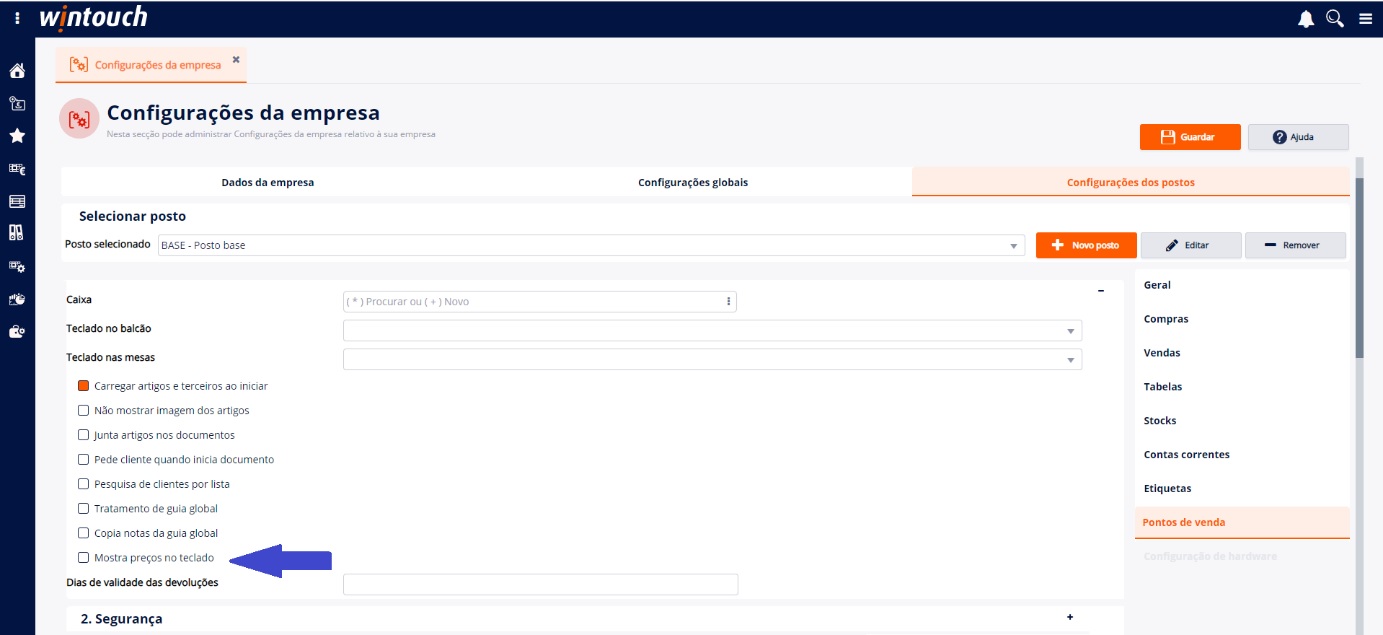Switch to the Dados da empresa tab
The height and width of the screenshot is (635, 1383).
pyautogui.click(x=268, y=182)
